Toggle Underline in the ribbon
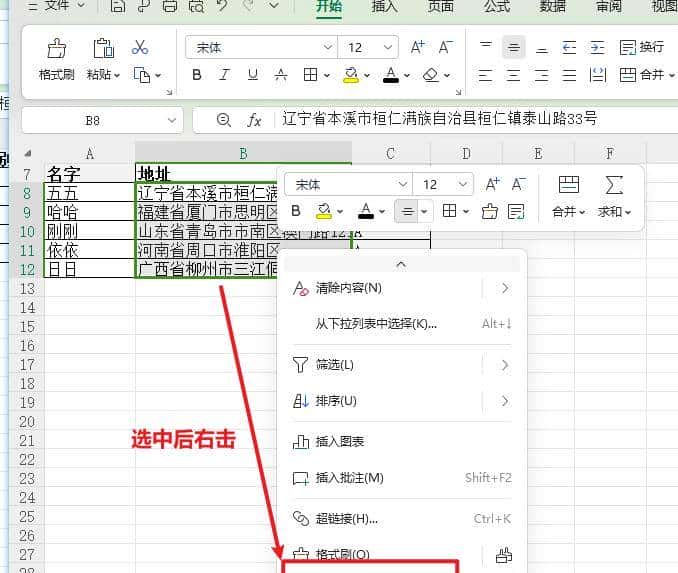The image size is (678, 573). pos(253,75)
